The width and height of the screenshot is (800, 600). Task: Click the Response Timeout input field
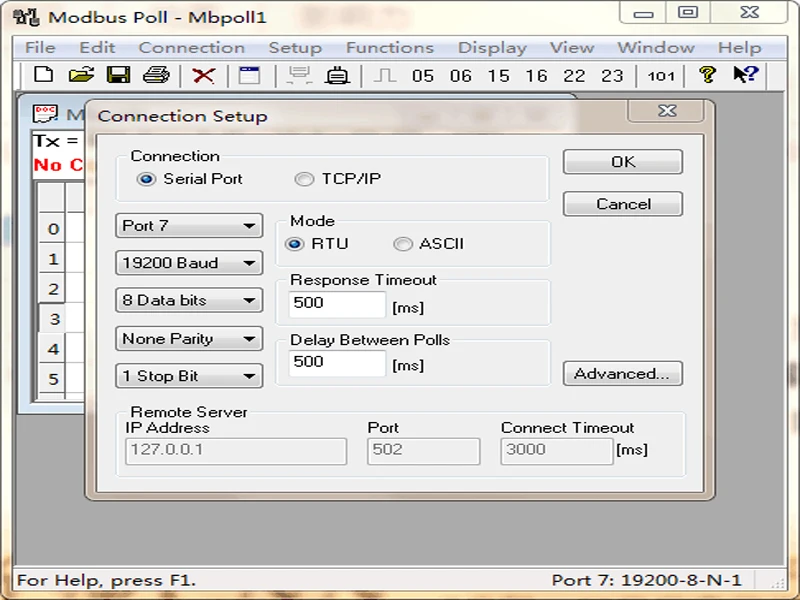click(x=337, y=304)
